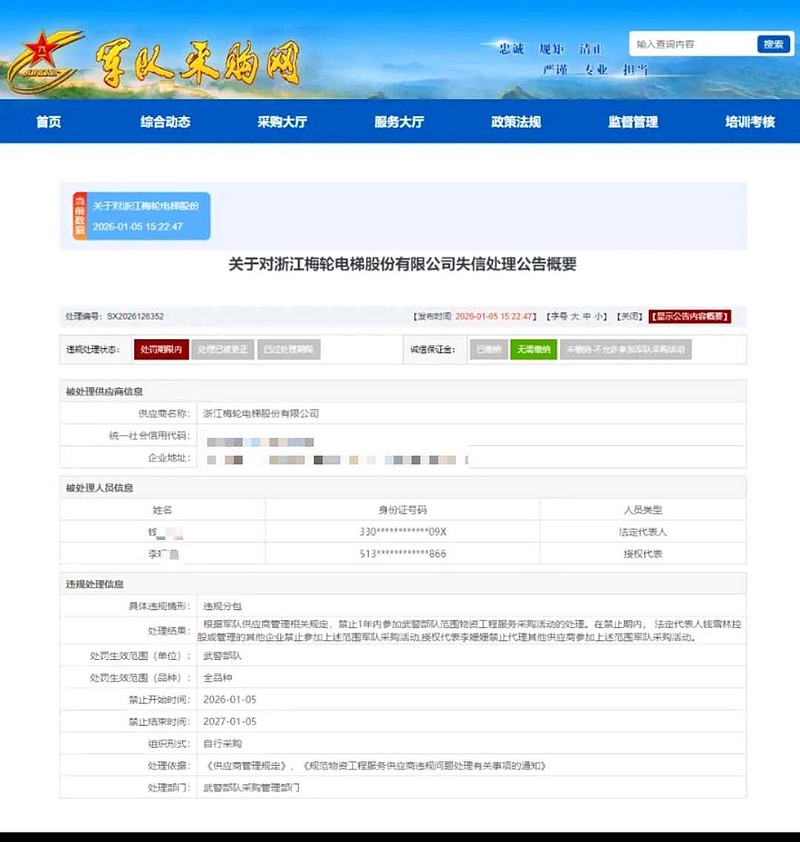Click the 身份证号码 column header
The width and height of the screenshot is (800, 842).
pyautogui.click(x=403, y=510)
